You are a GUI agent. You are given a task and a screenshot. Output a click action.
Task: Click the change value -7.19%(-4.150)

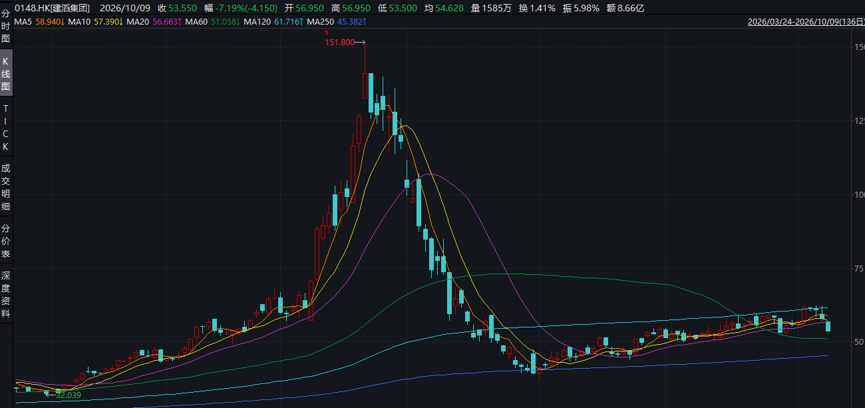coord(245,8)
